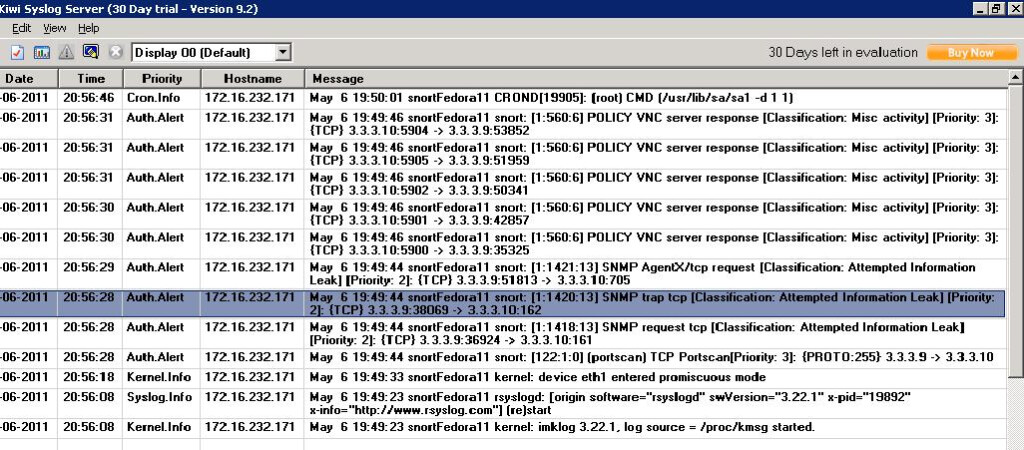Click Kernel.Info in the 20:56:18 row
Image resolution: width=1024 pixels, height=450 pixels.
point(162,378)
